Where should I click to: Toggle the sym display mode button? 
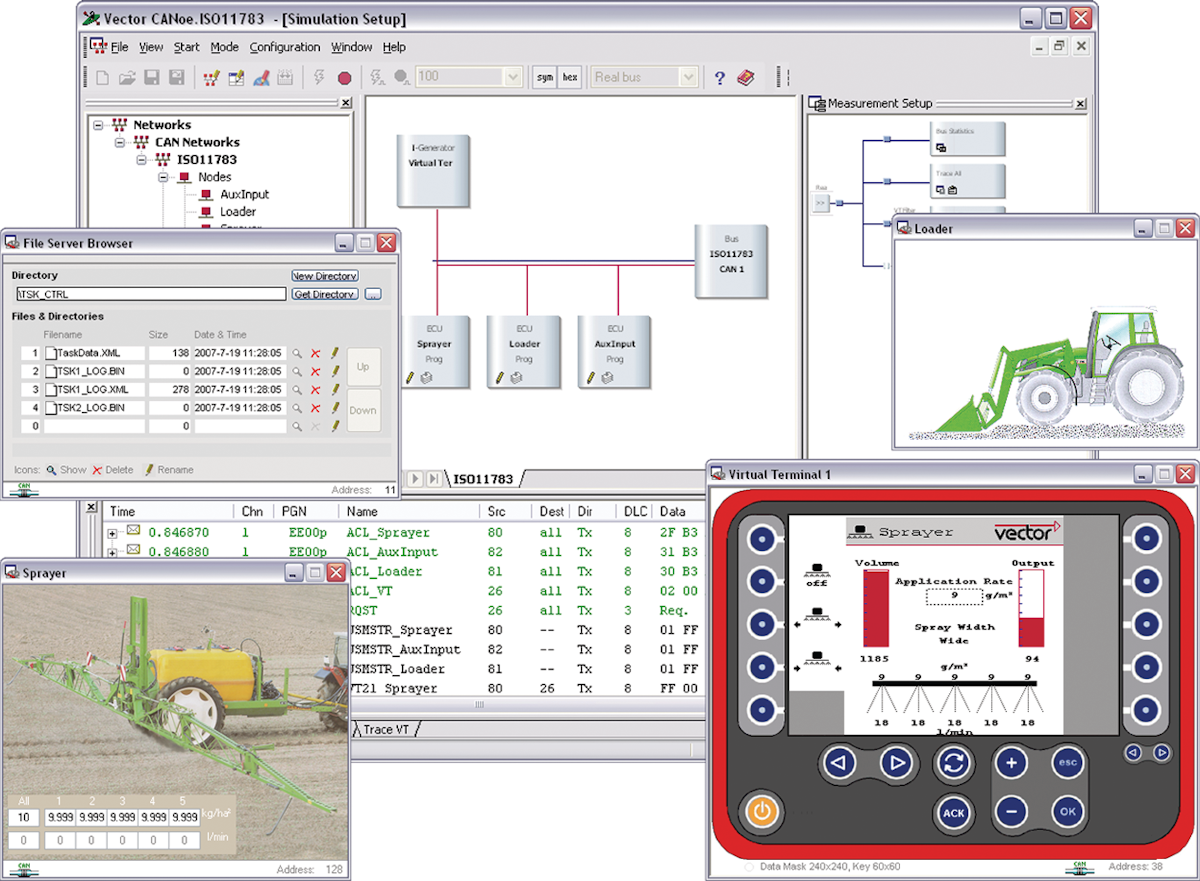[x=544, y=77]
